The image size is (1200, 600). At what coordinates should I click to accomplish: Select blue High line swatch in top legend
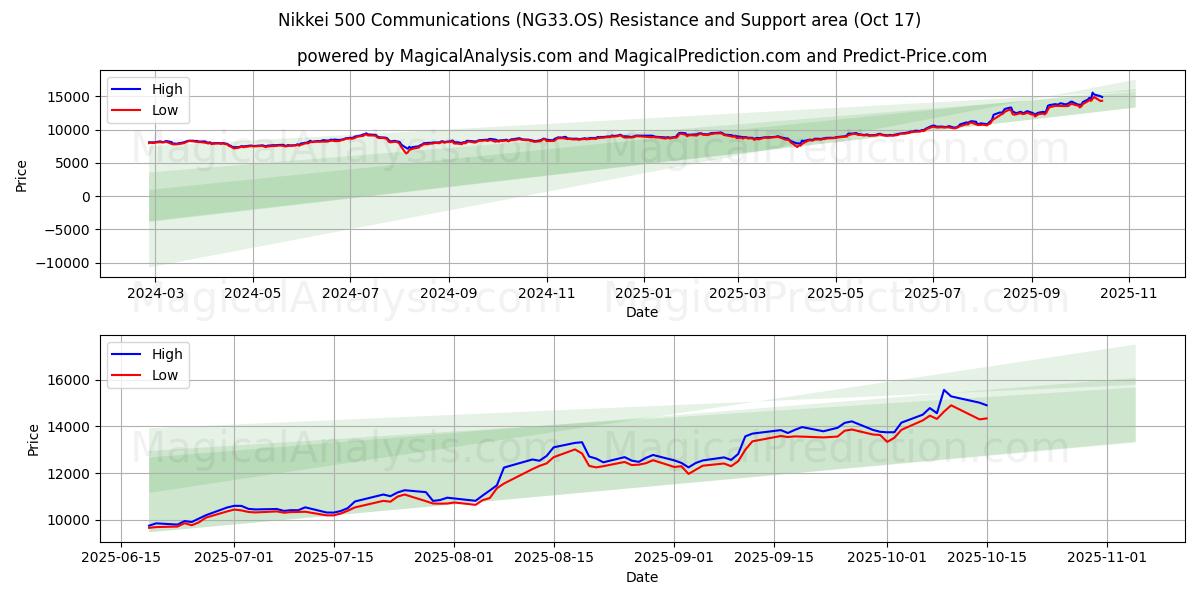pyautogui.click(x=127, y=90)
